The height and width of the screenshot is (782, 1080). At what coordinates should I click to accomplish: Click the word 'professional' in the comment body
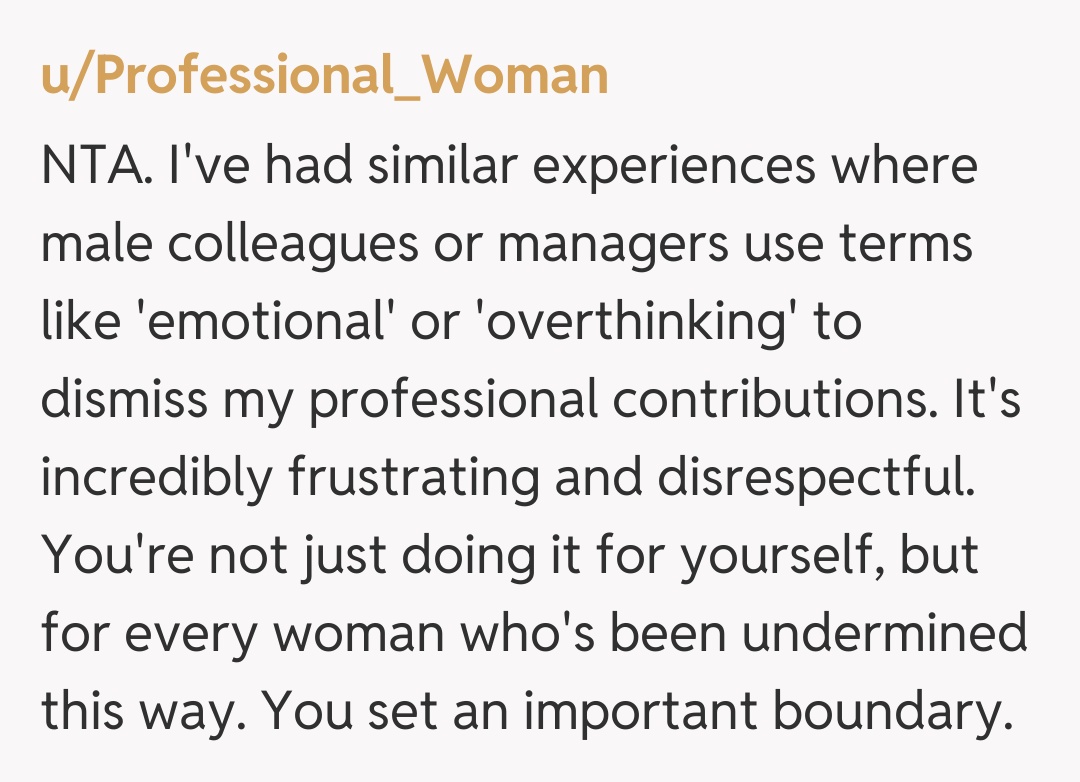(x=455, y=400)
